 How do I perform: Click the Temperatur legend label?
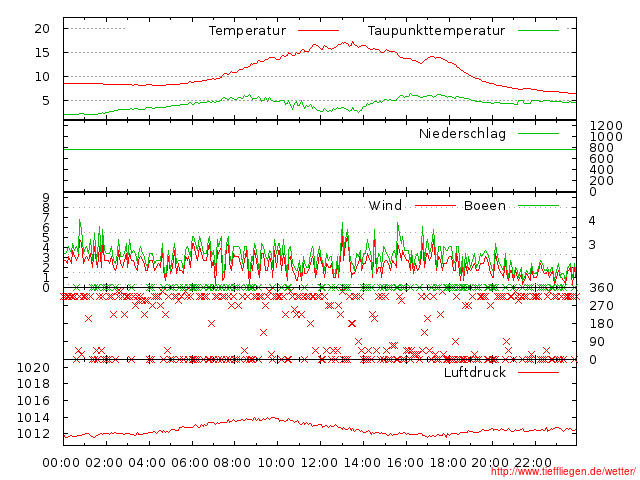coord(247,31)
